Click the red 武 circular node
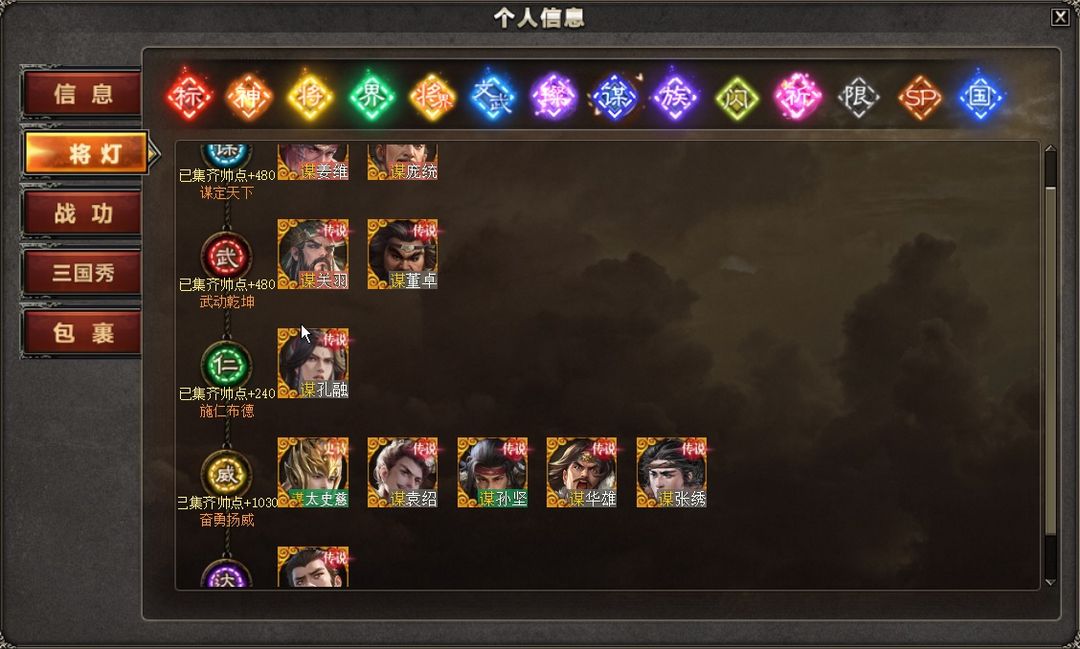This screenshot has width=1080, height=649. pos(227,256)
